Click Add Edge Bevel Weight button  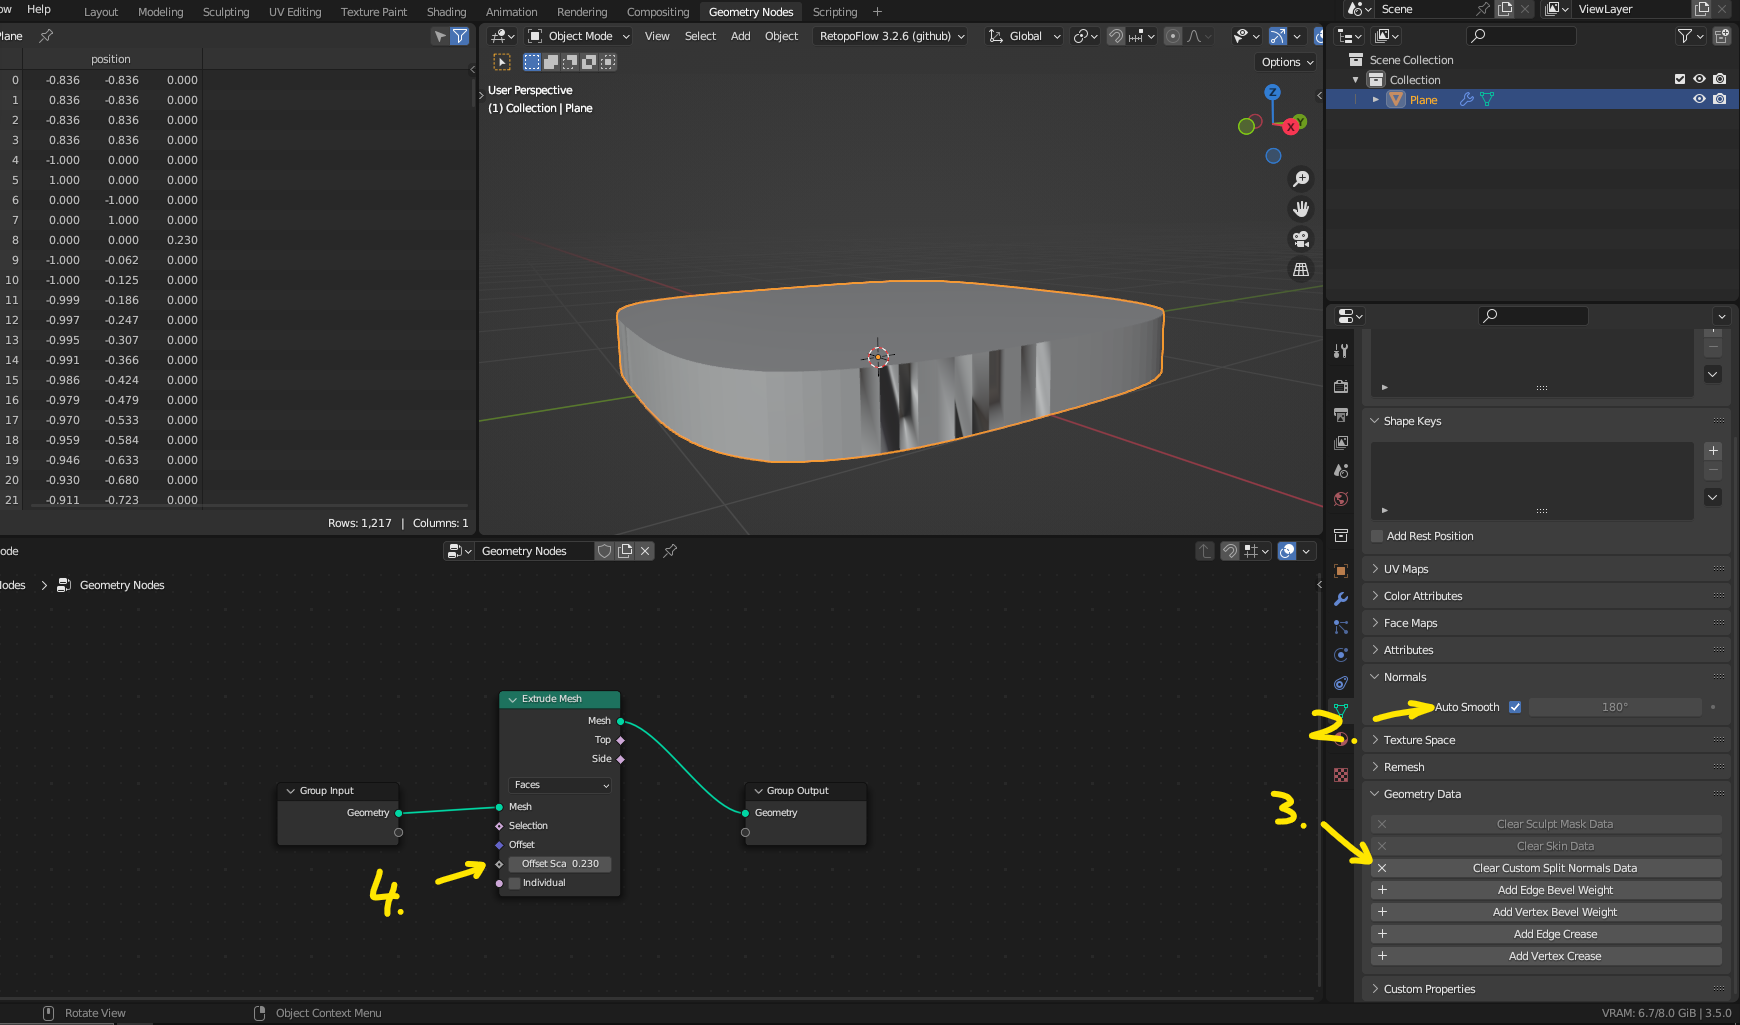pos(1546,890)
